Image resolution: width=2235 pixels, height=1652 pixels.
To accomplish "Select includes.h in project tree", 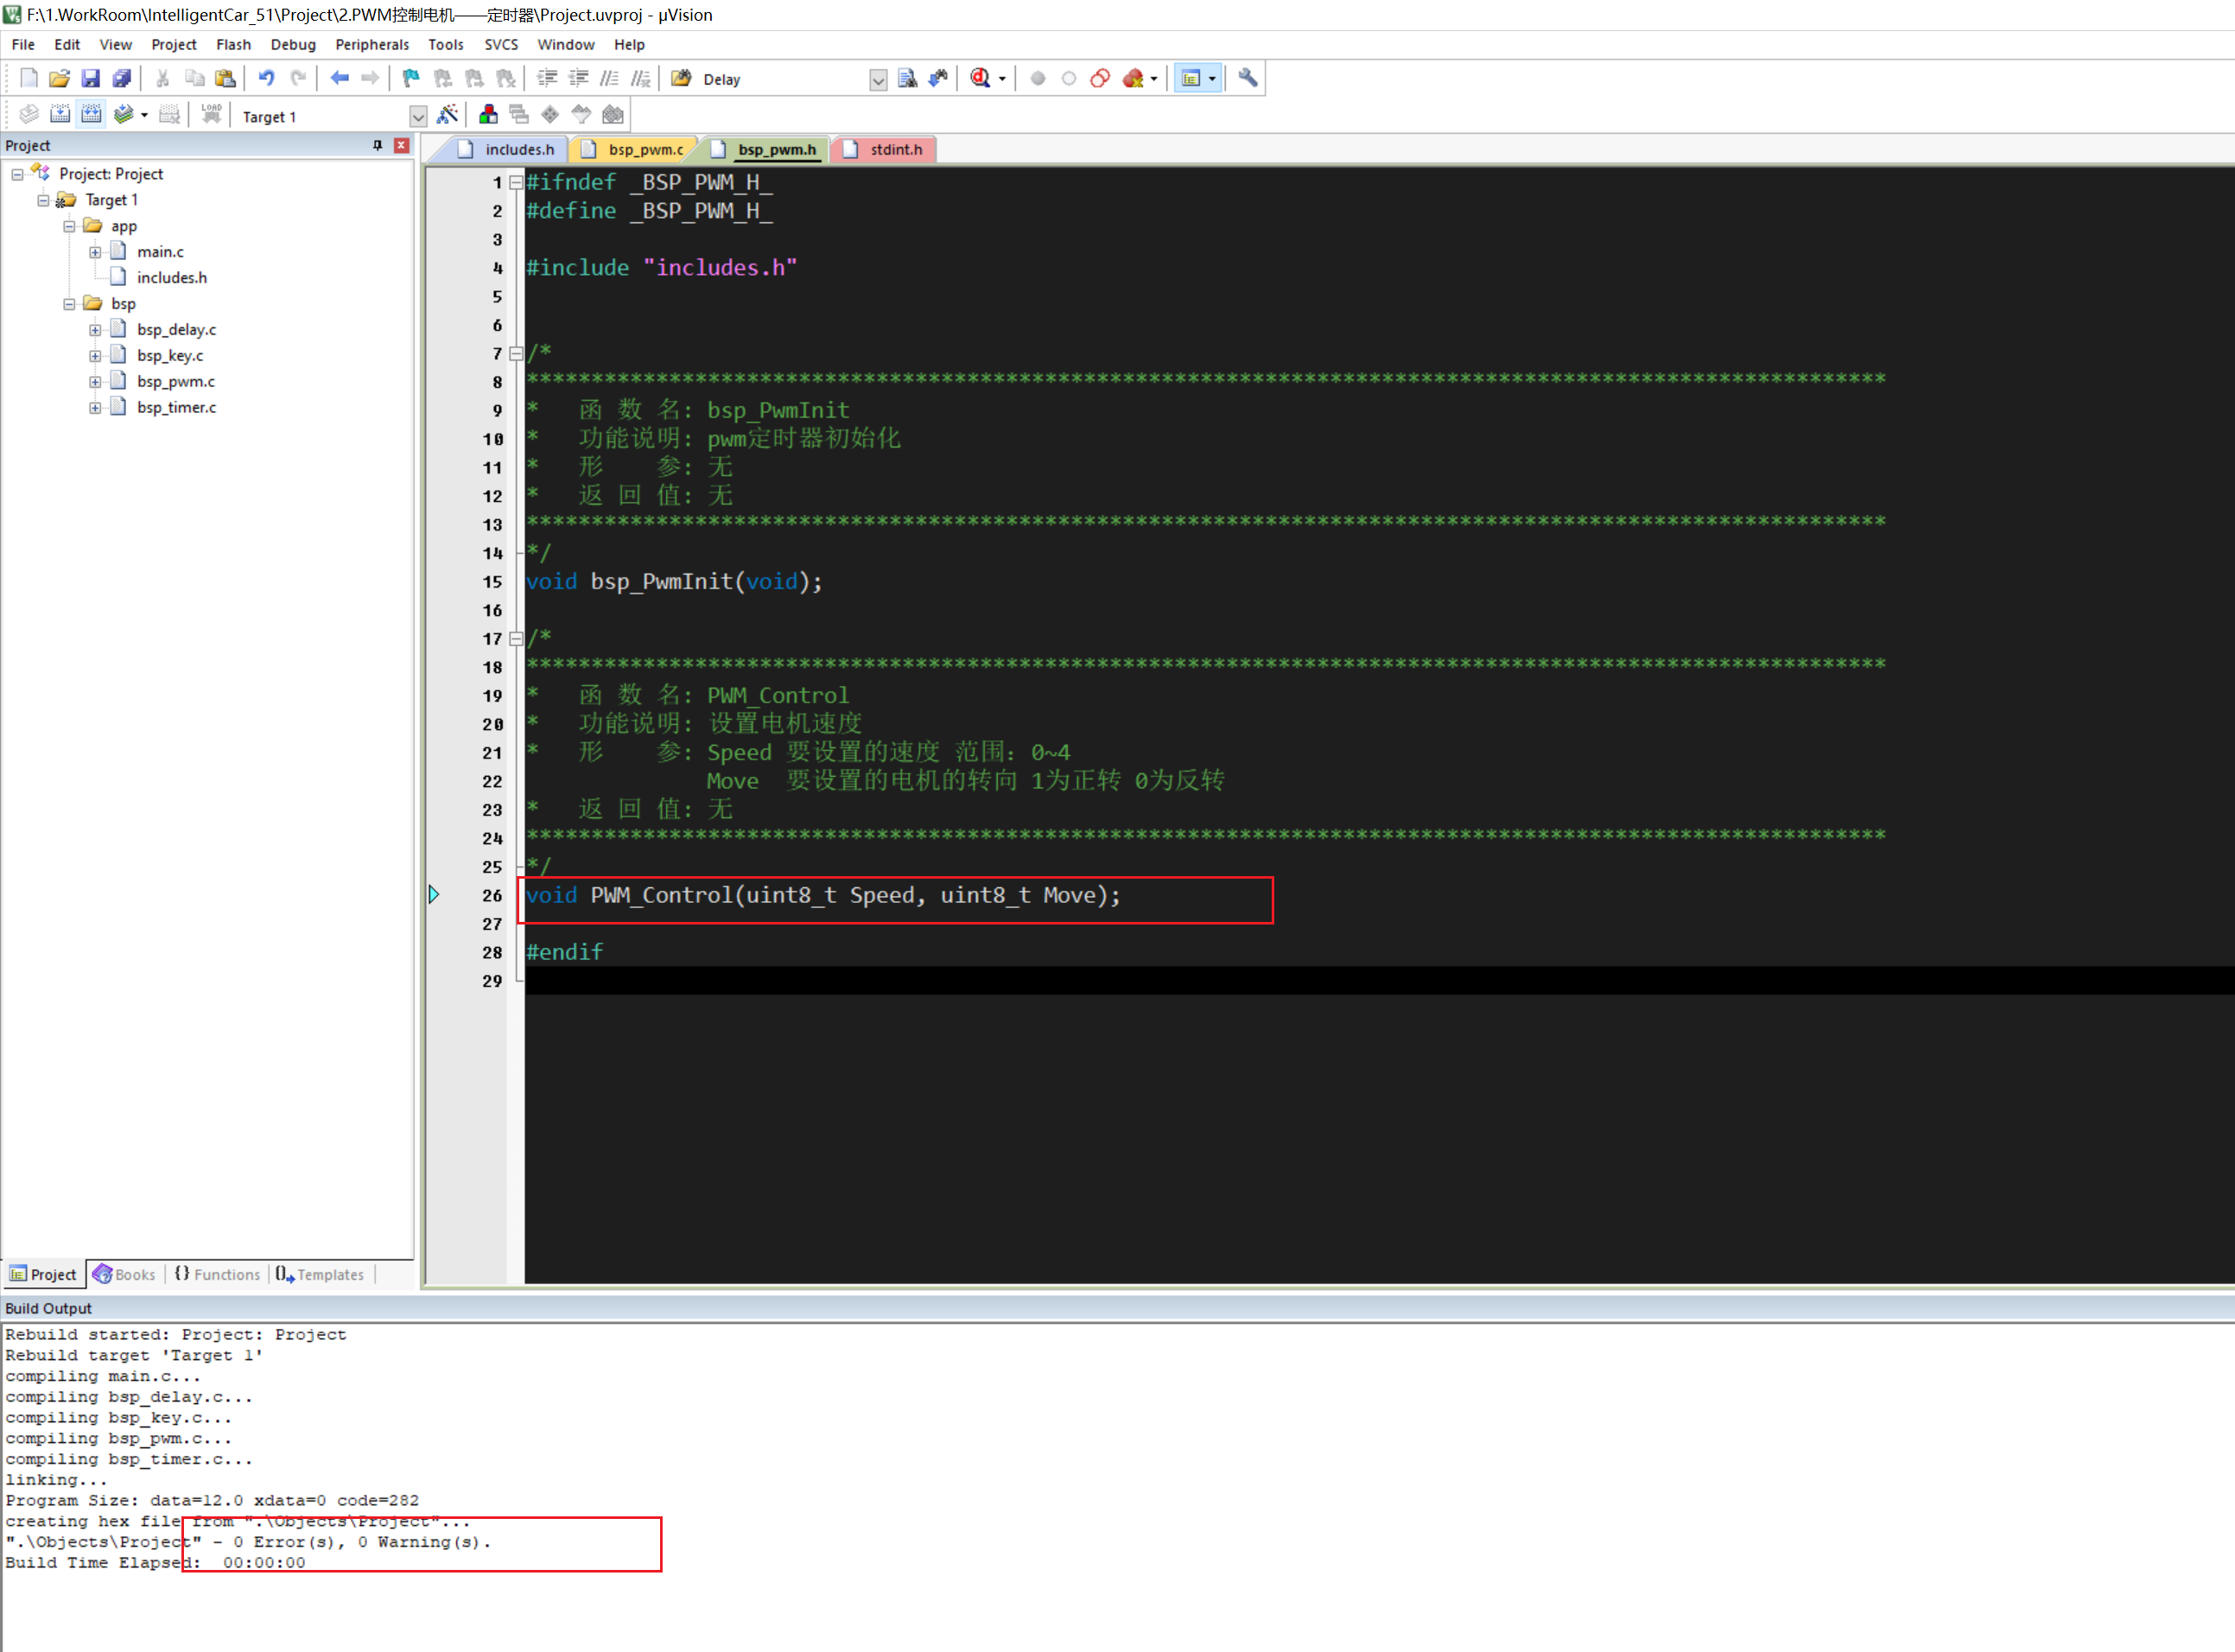I will (172, 278).
